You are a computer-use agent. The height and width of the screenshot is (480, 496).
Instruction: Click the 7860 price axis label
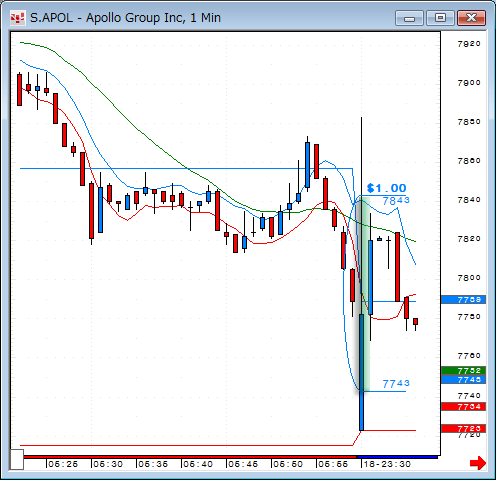tap(469, 161)
